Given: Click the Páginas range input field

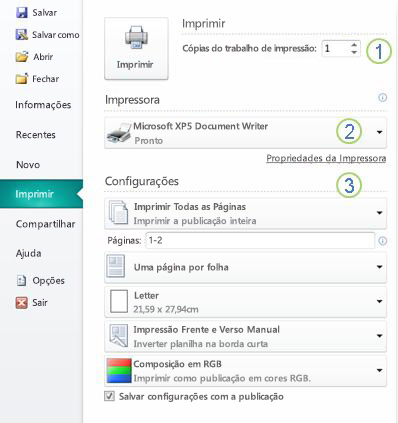Looking at the screenshot, I should pos(260,240).
